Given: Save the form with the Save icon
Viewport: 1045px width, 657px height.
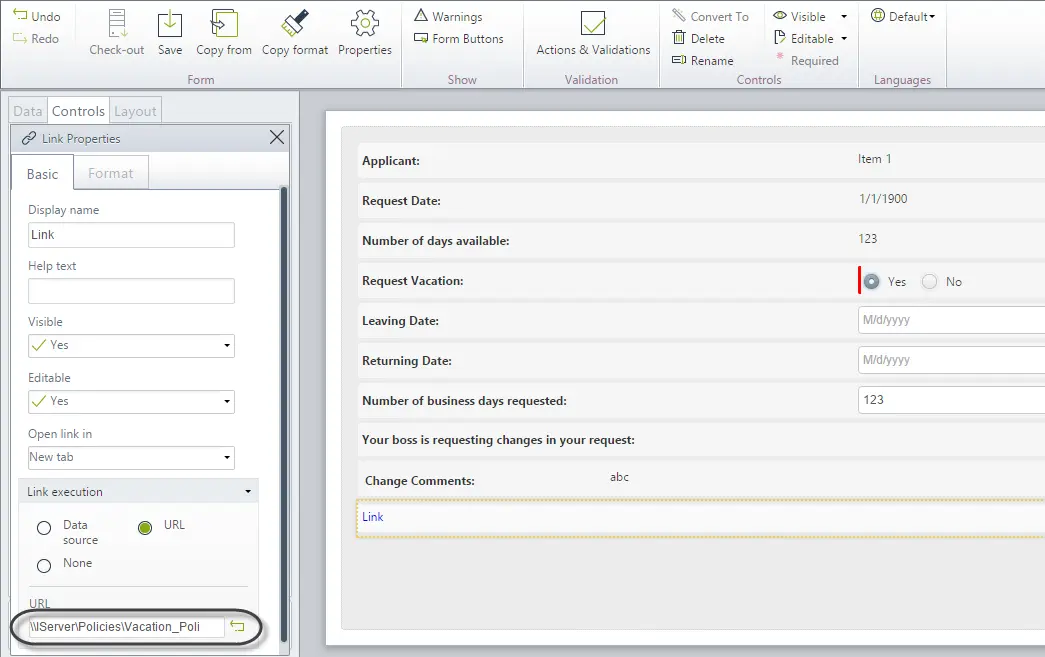Looking at the screenshot, I should [x=170, y=24].
